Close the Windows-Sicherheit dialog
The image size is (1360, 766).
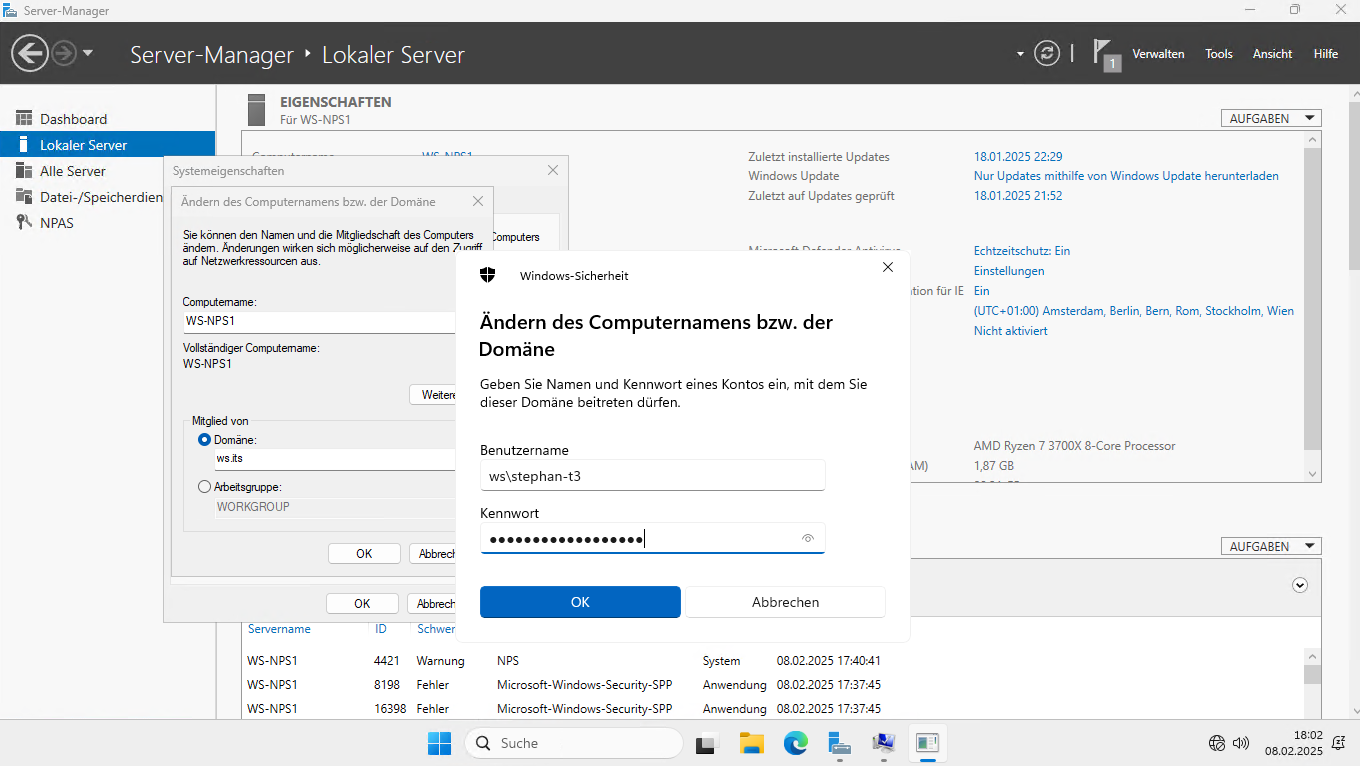click(888, 268)
